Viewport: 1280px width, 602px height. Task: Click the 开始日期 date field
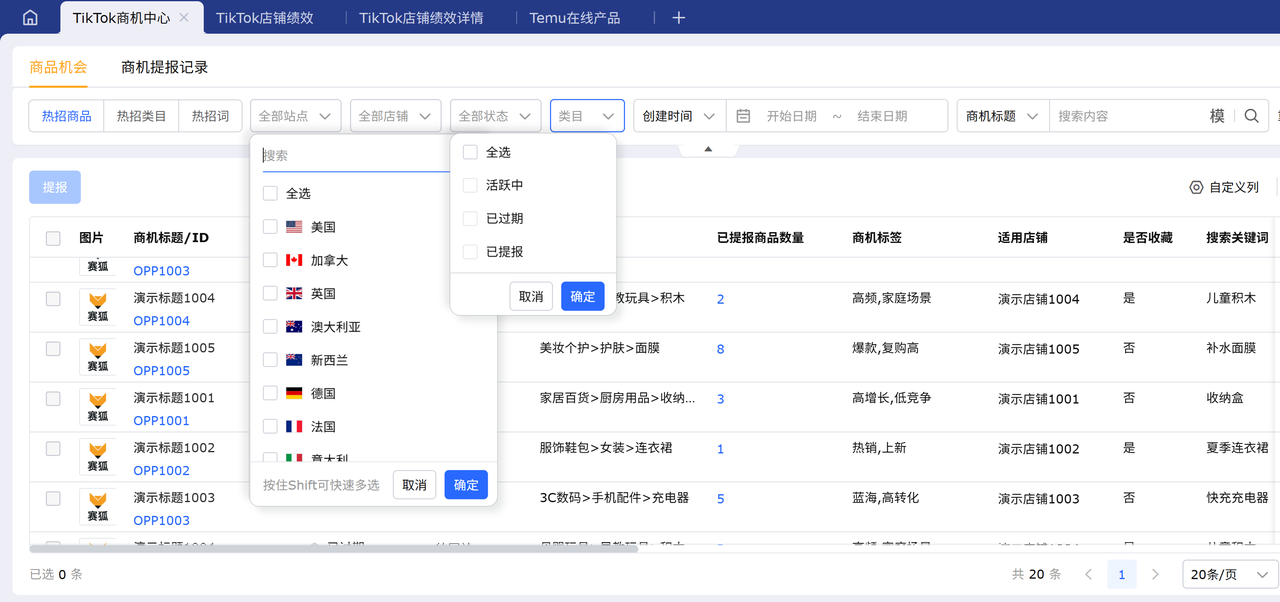pyautogui.click(x=791, y=116)
